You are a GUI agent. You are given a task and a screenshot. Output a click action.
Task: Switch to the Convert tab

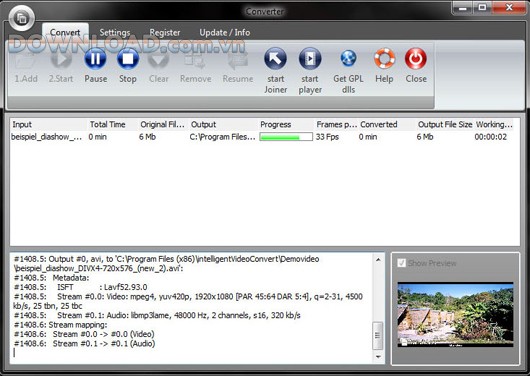click(65, 32)
